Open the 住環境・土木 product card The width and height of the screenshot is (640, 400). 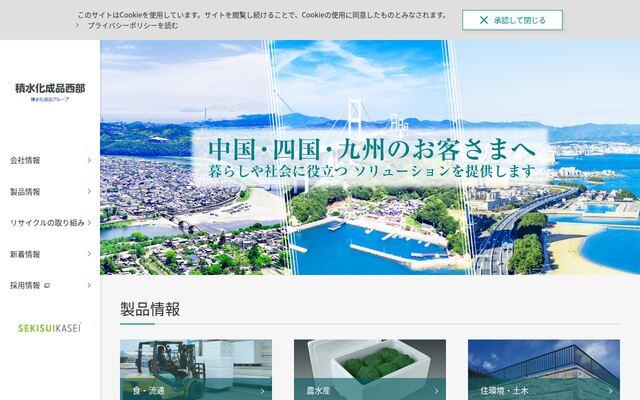[544, 370]
